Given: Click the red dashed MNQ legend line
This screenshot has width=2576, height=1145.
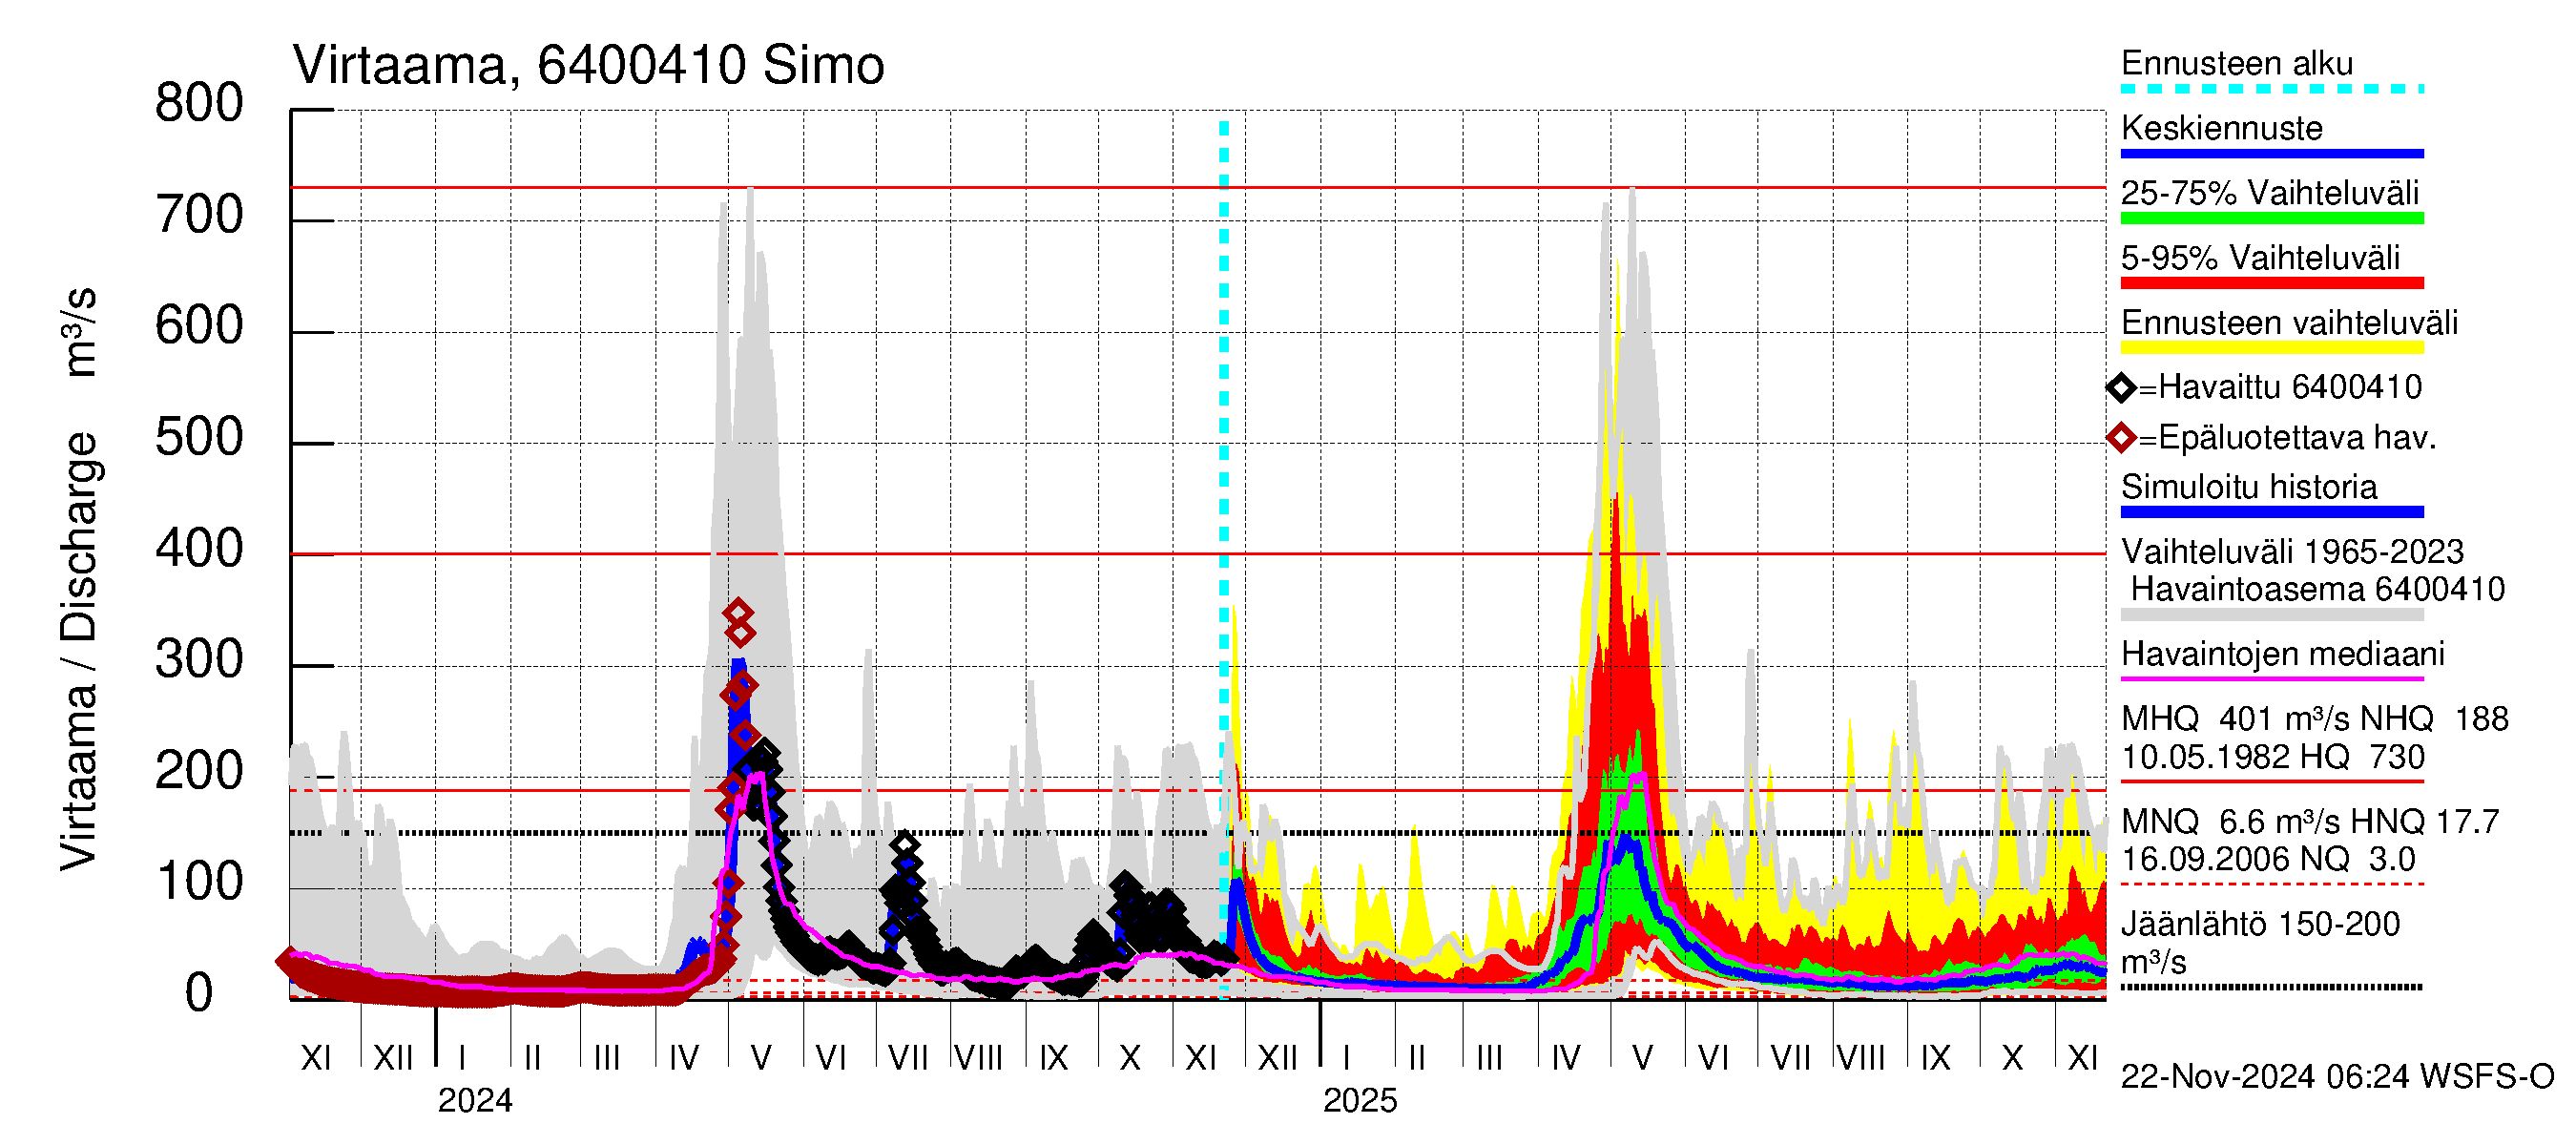Looking at the screenshot, I should pos(2271,885).
